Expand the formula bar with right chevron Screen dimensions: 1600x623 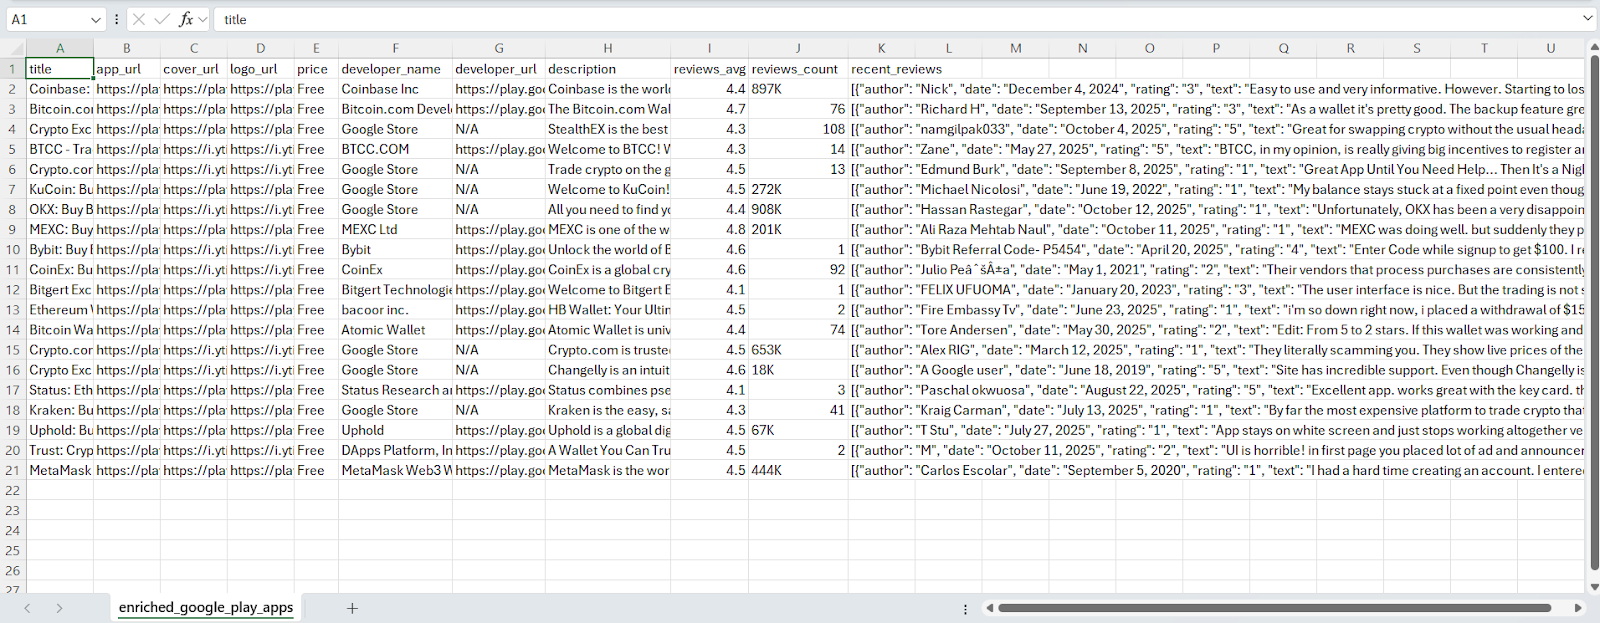tap(1587, 19)
